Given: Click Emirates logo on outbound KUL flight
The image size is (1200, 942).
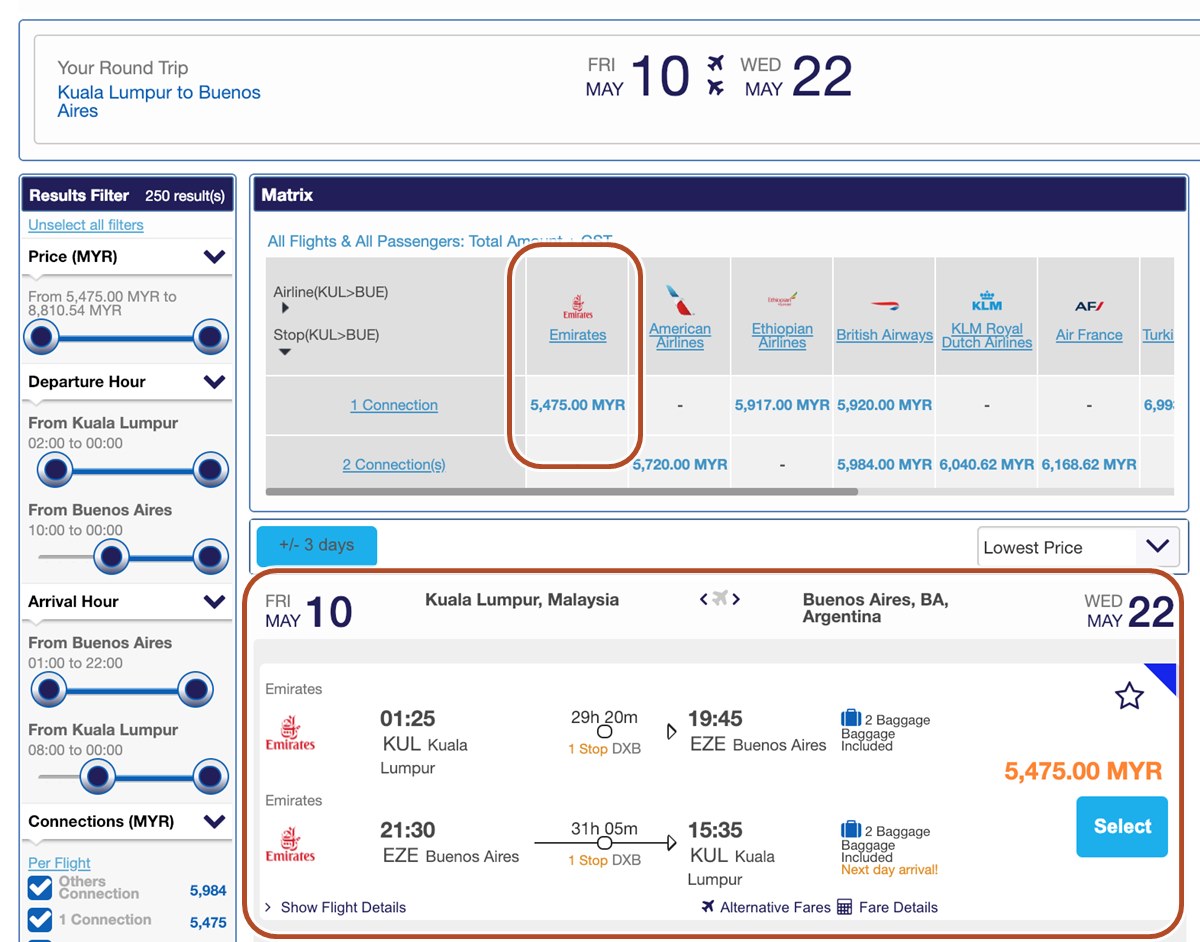Looking at the screenshot, I should click(290, 733).
